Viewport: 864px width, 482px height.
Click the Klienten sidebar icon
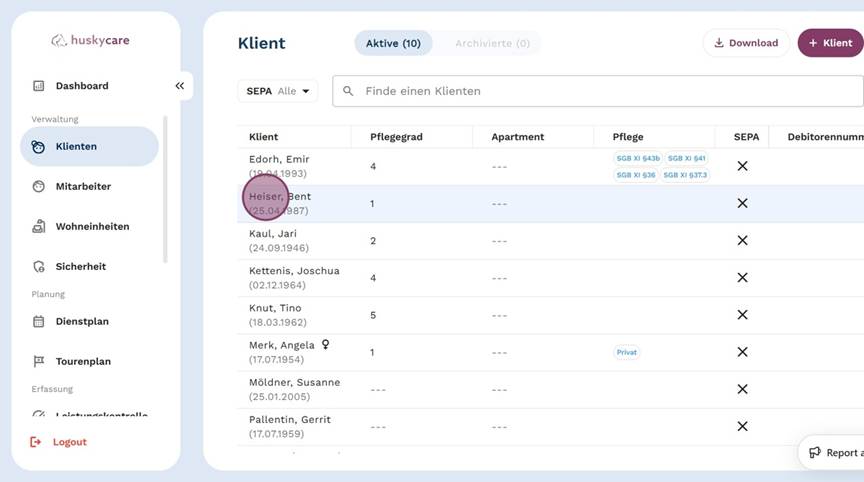[x=39, y=147]
